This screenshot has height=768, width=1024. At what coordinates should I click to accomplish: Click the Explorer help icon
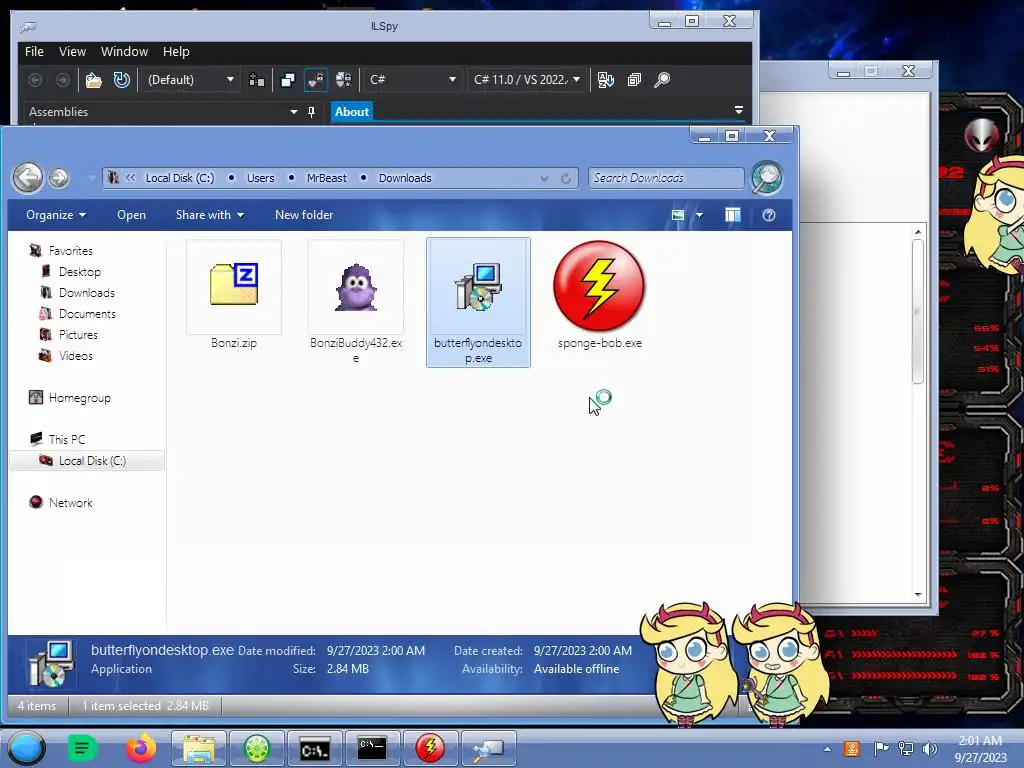[x=769, y=215]
